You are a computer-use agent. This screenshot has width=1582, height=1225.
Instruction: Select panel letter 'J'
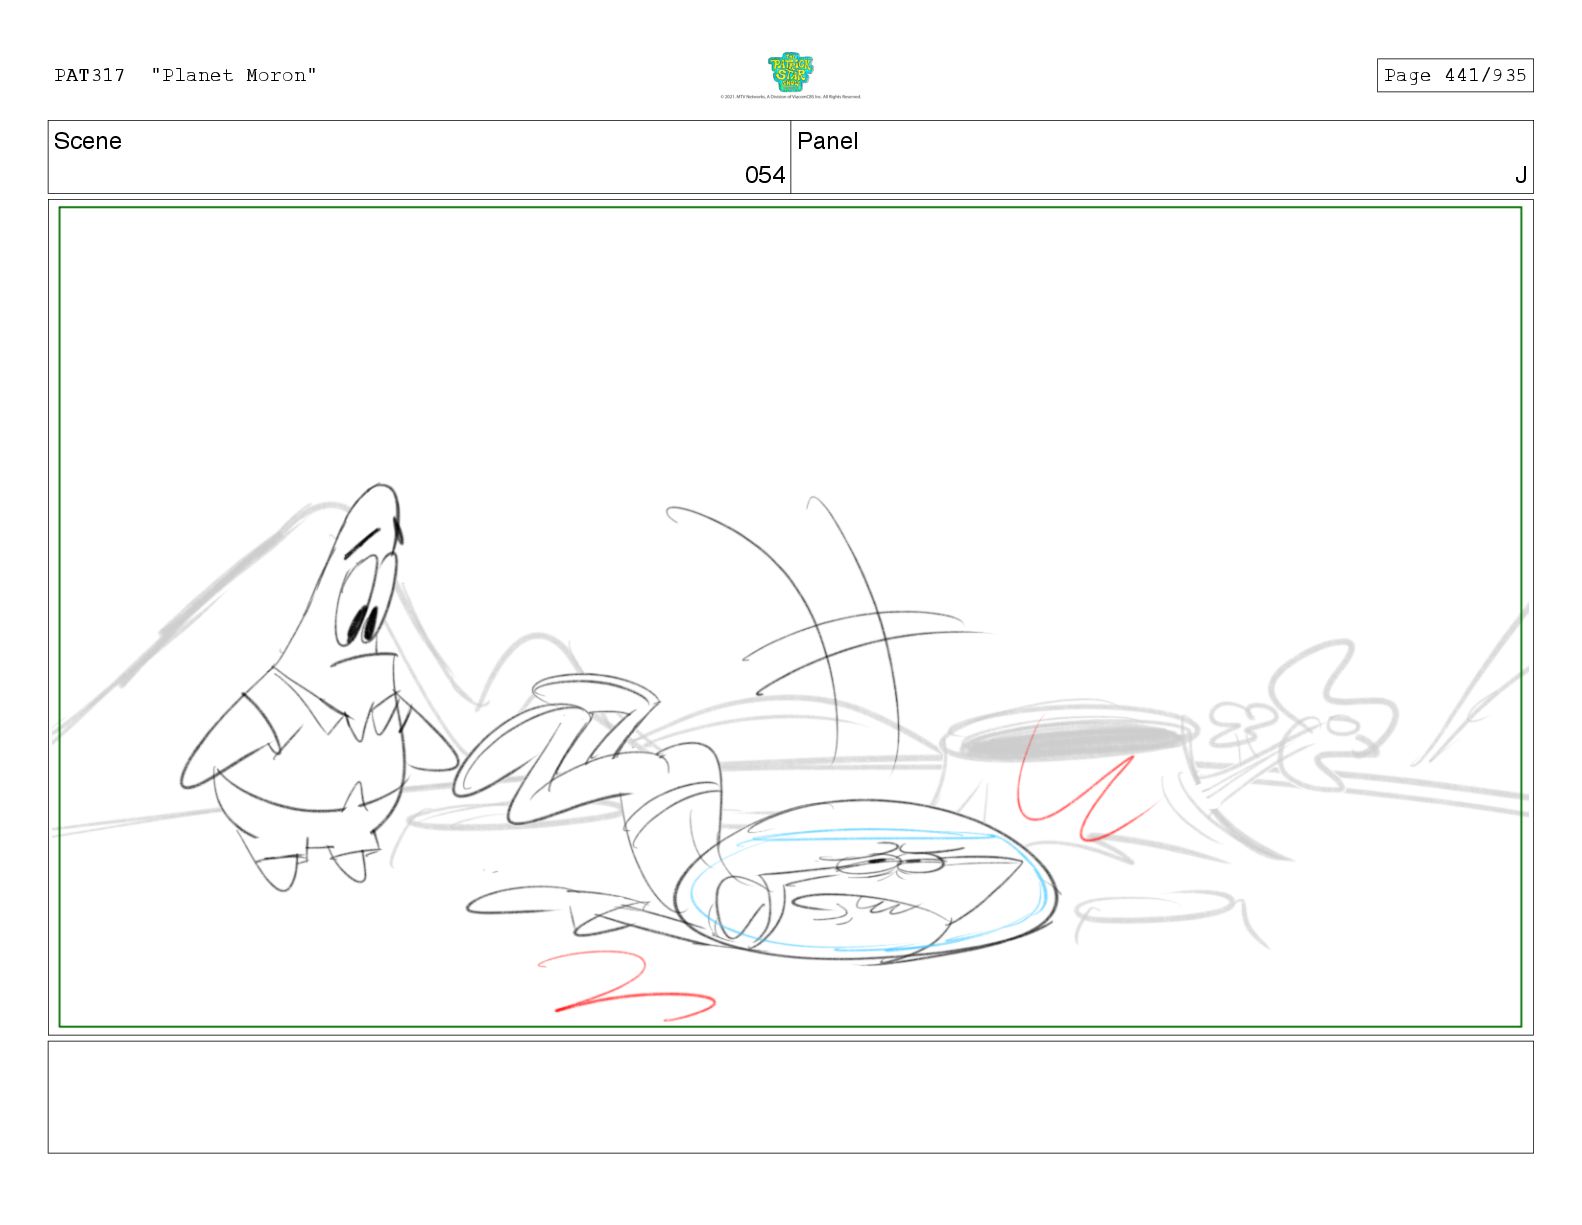click(x=1520, y=175)
